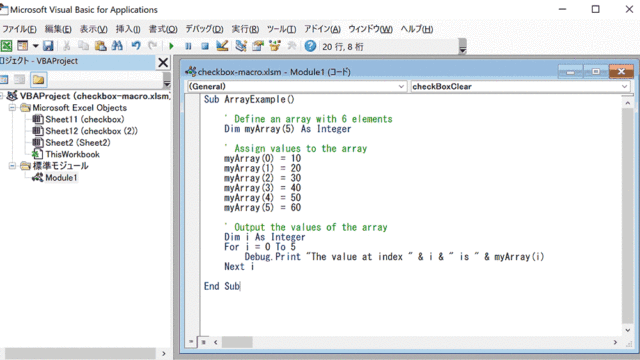Click View Code icon in project pane
640x360 pixels.
(x=4, y=80)
